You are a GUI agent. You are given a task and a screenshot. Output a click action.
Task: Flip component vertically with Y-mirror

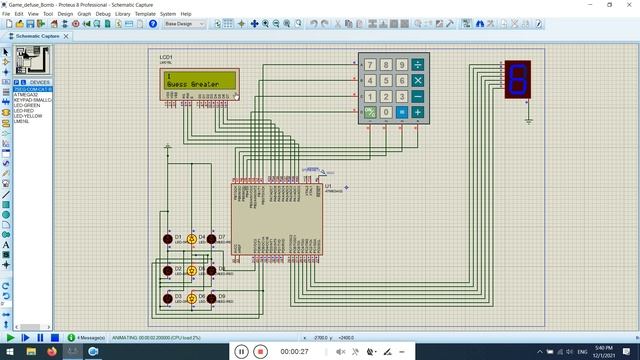pos(6,324)
